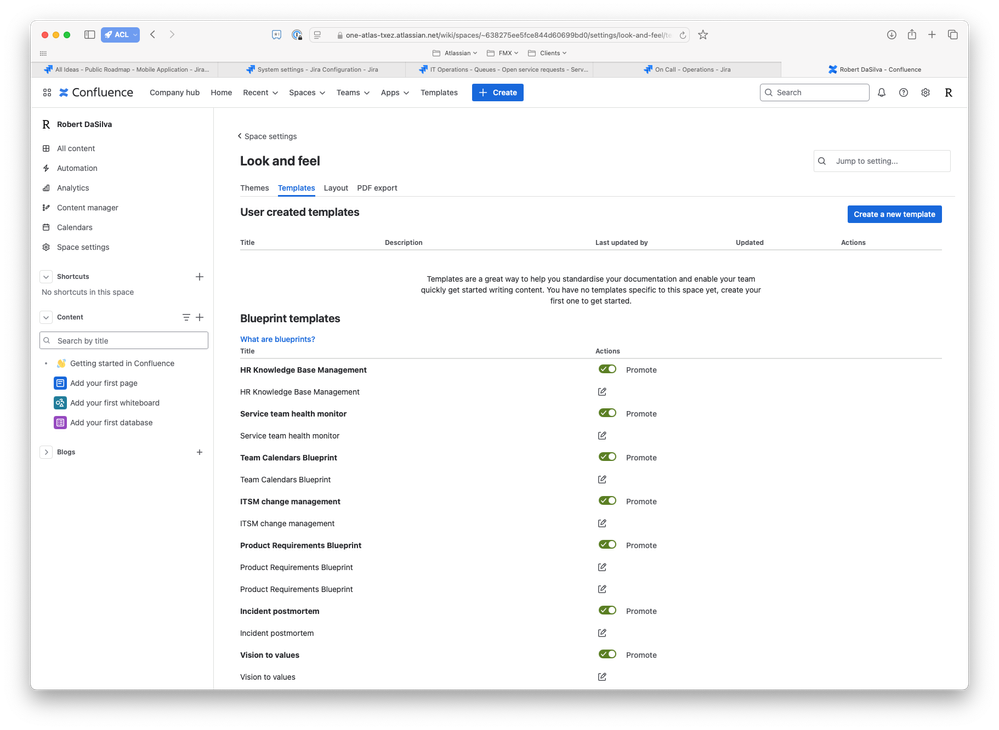This screenshot has width=999, height=730.
Task: Click the Create button
Action: click(x=498, y=92)
